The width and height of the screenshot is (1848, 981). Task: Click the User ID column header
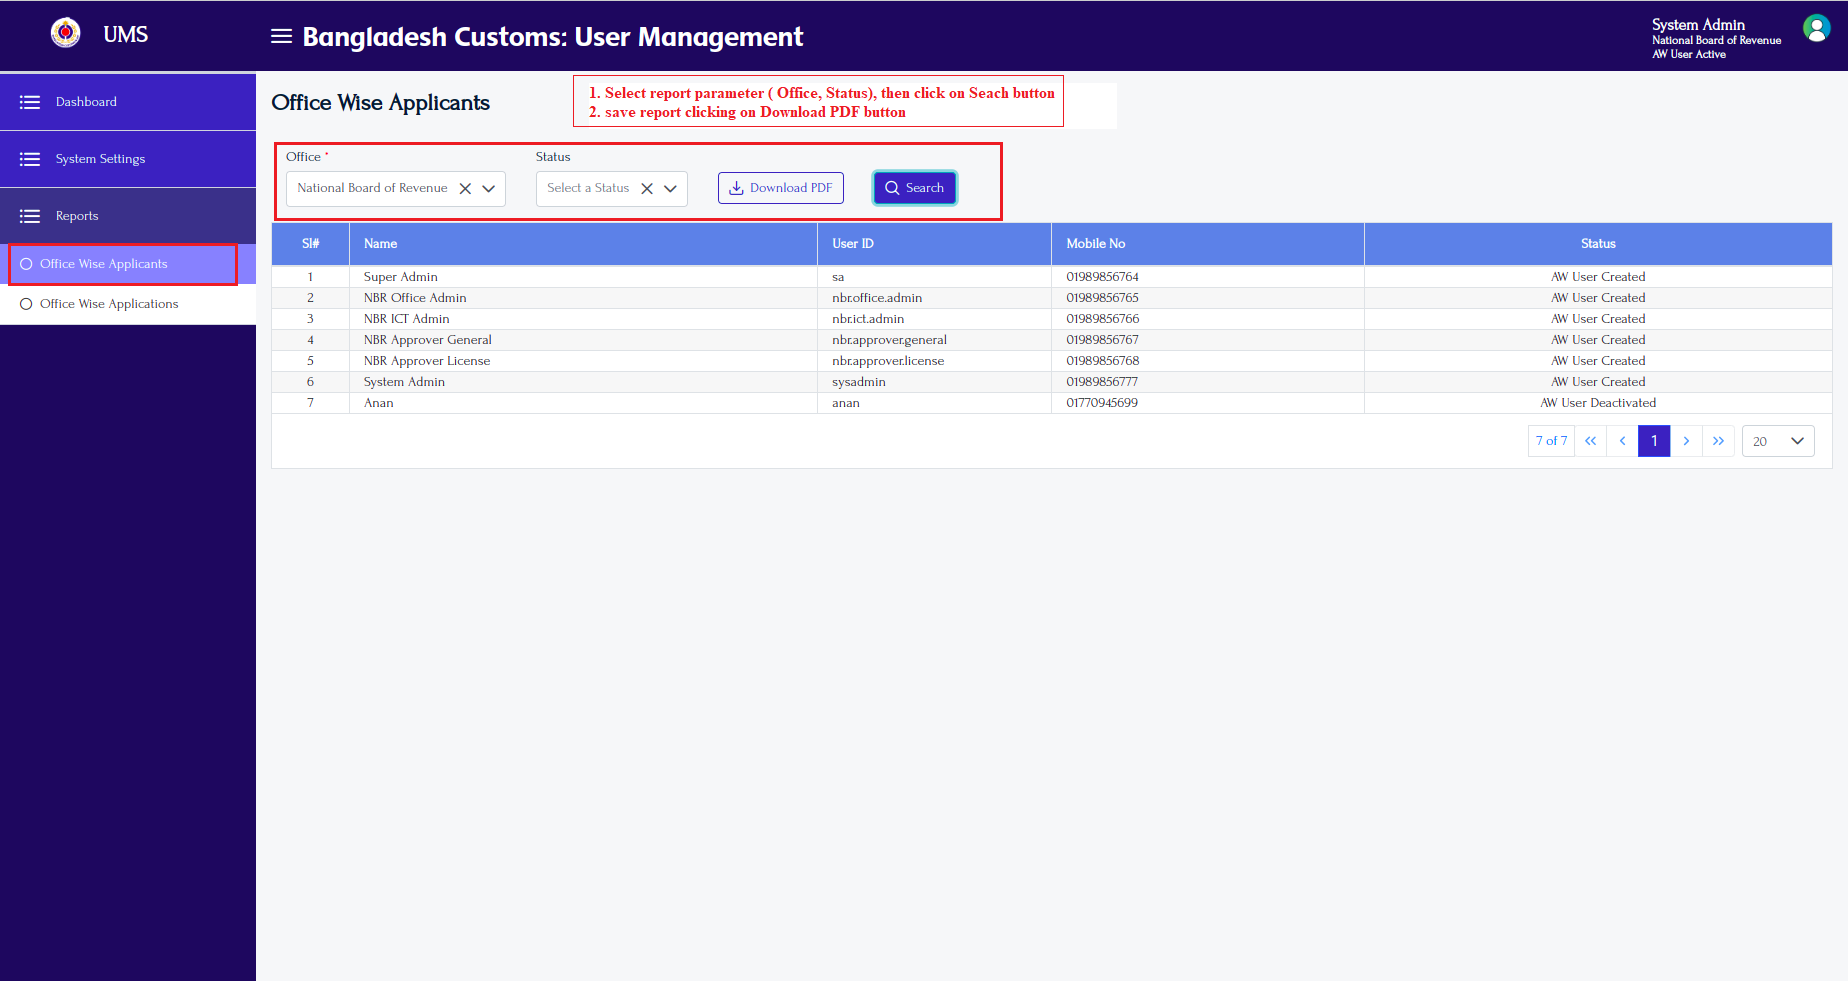click(934, 244)
